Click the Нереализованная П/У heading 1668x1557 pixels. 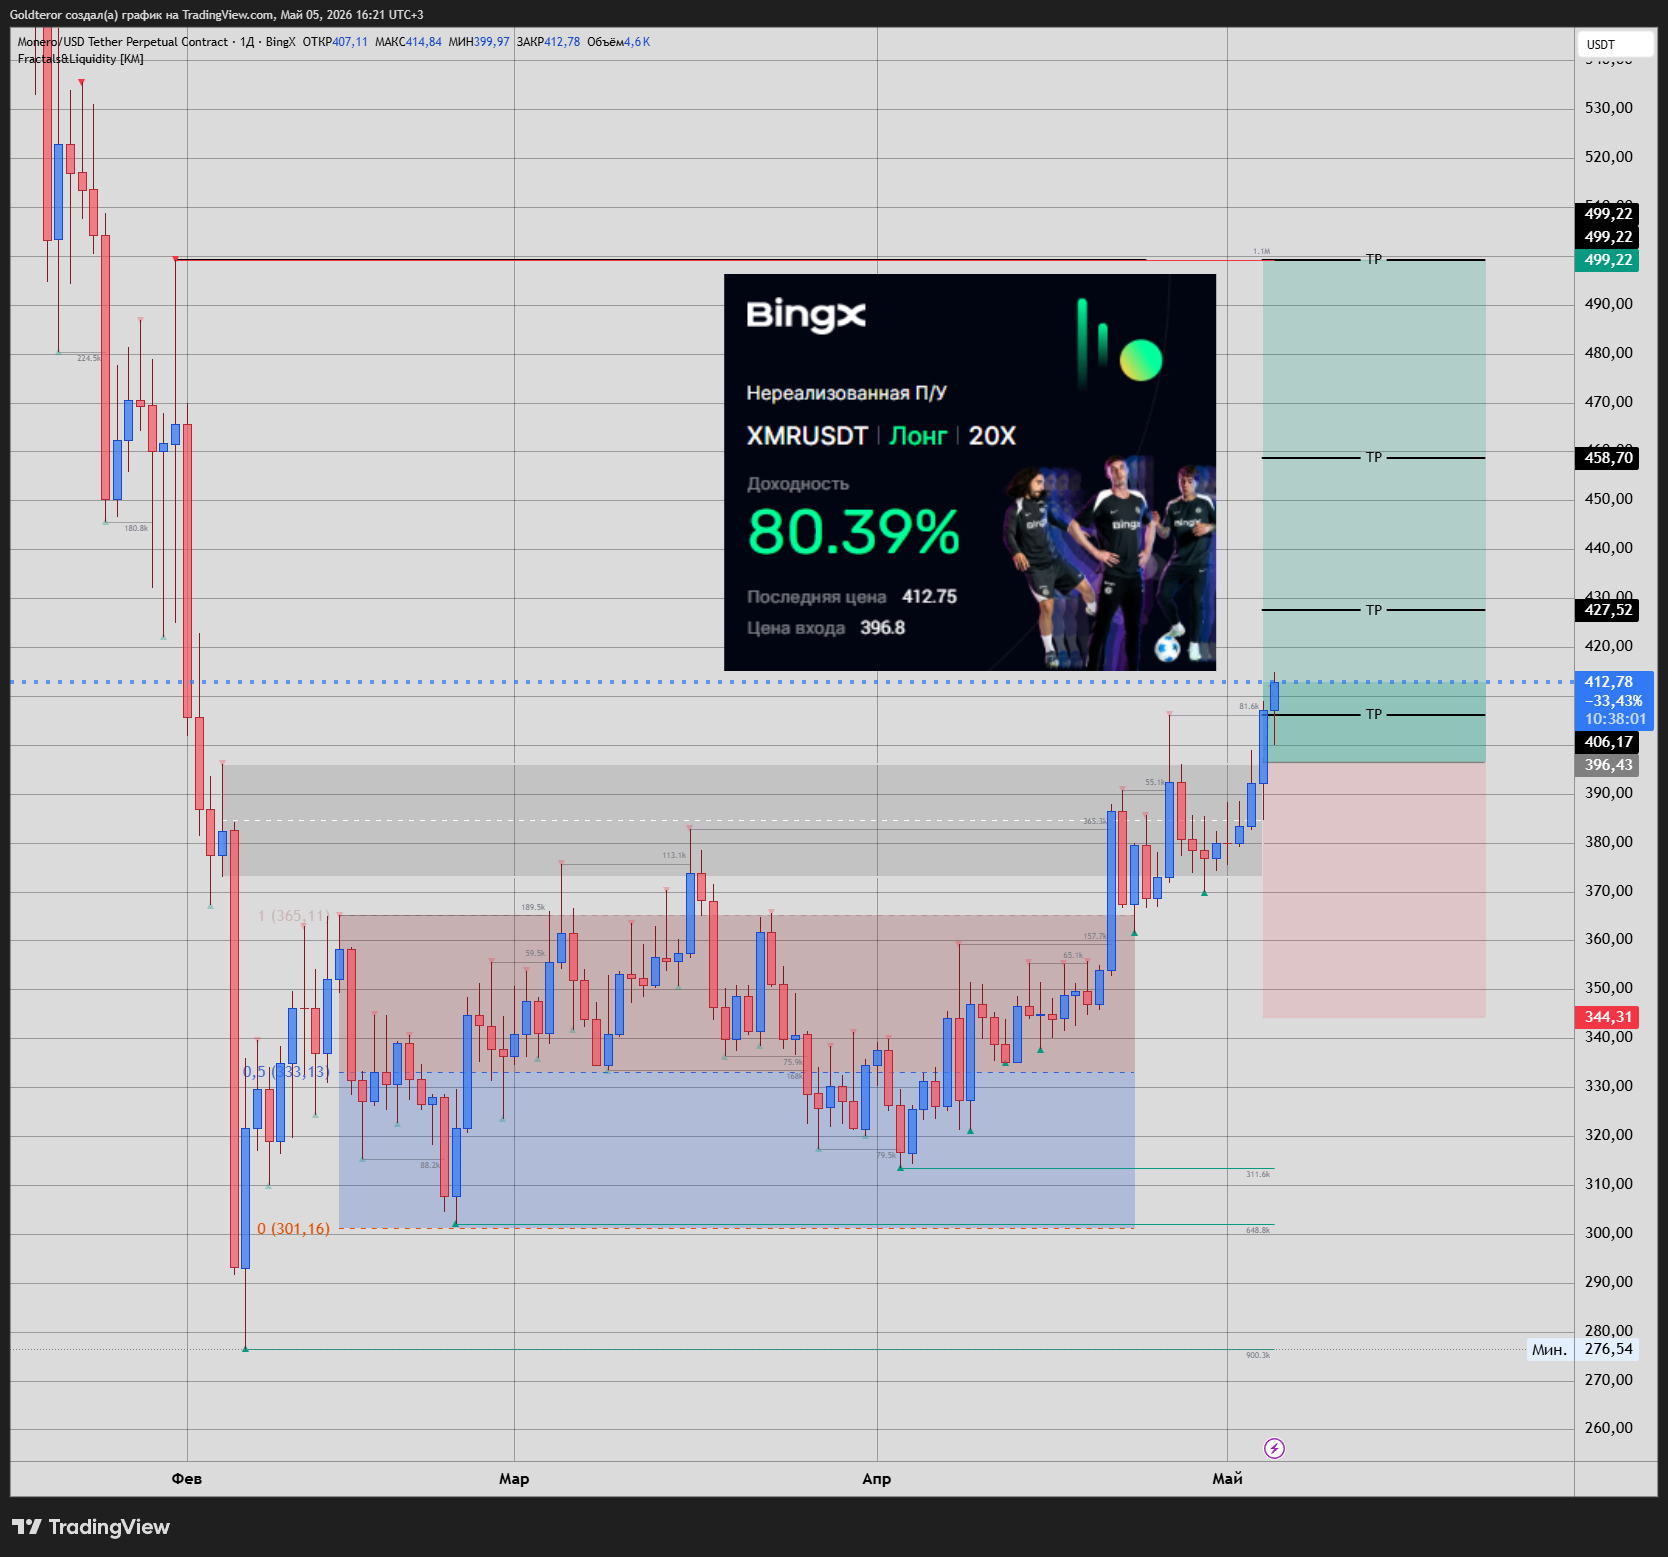point(846,393)
